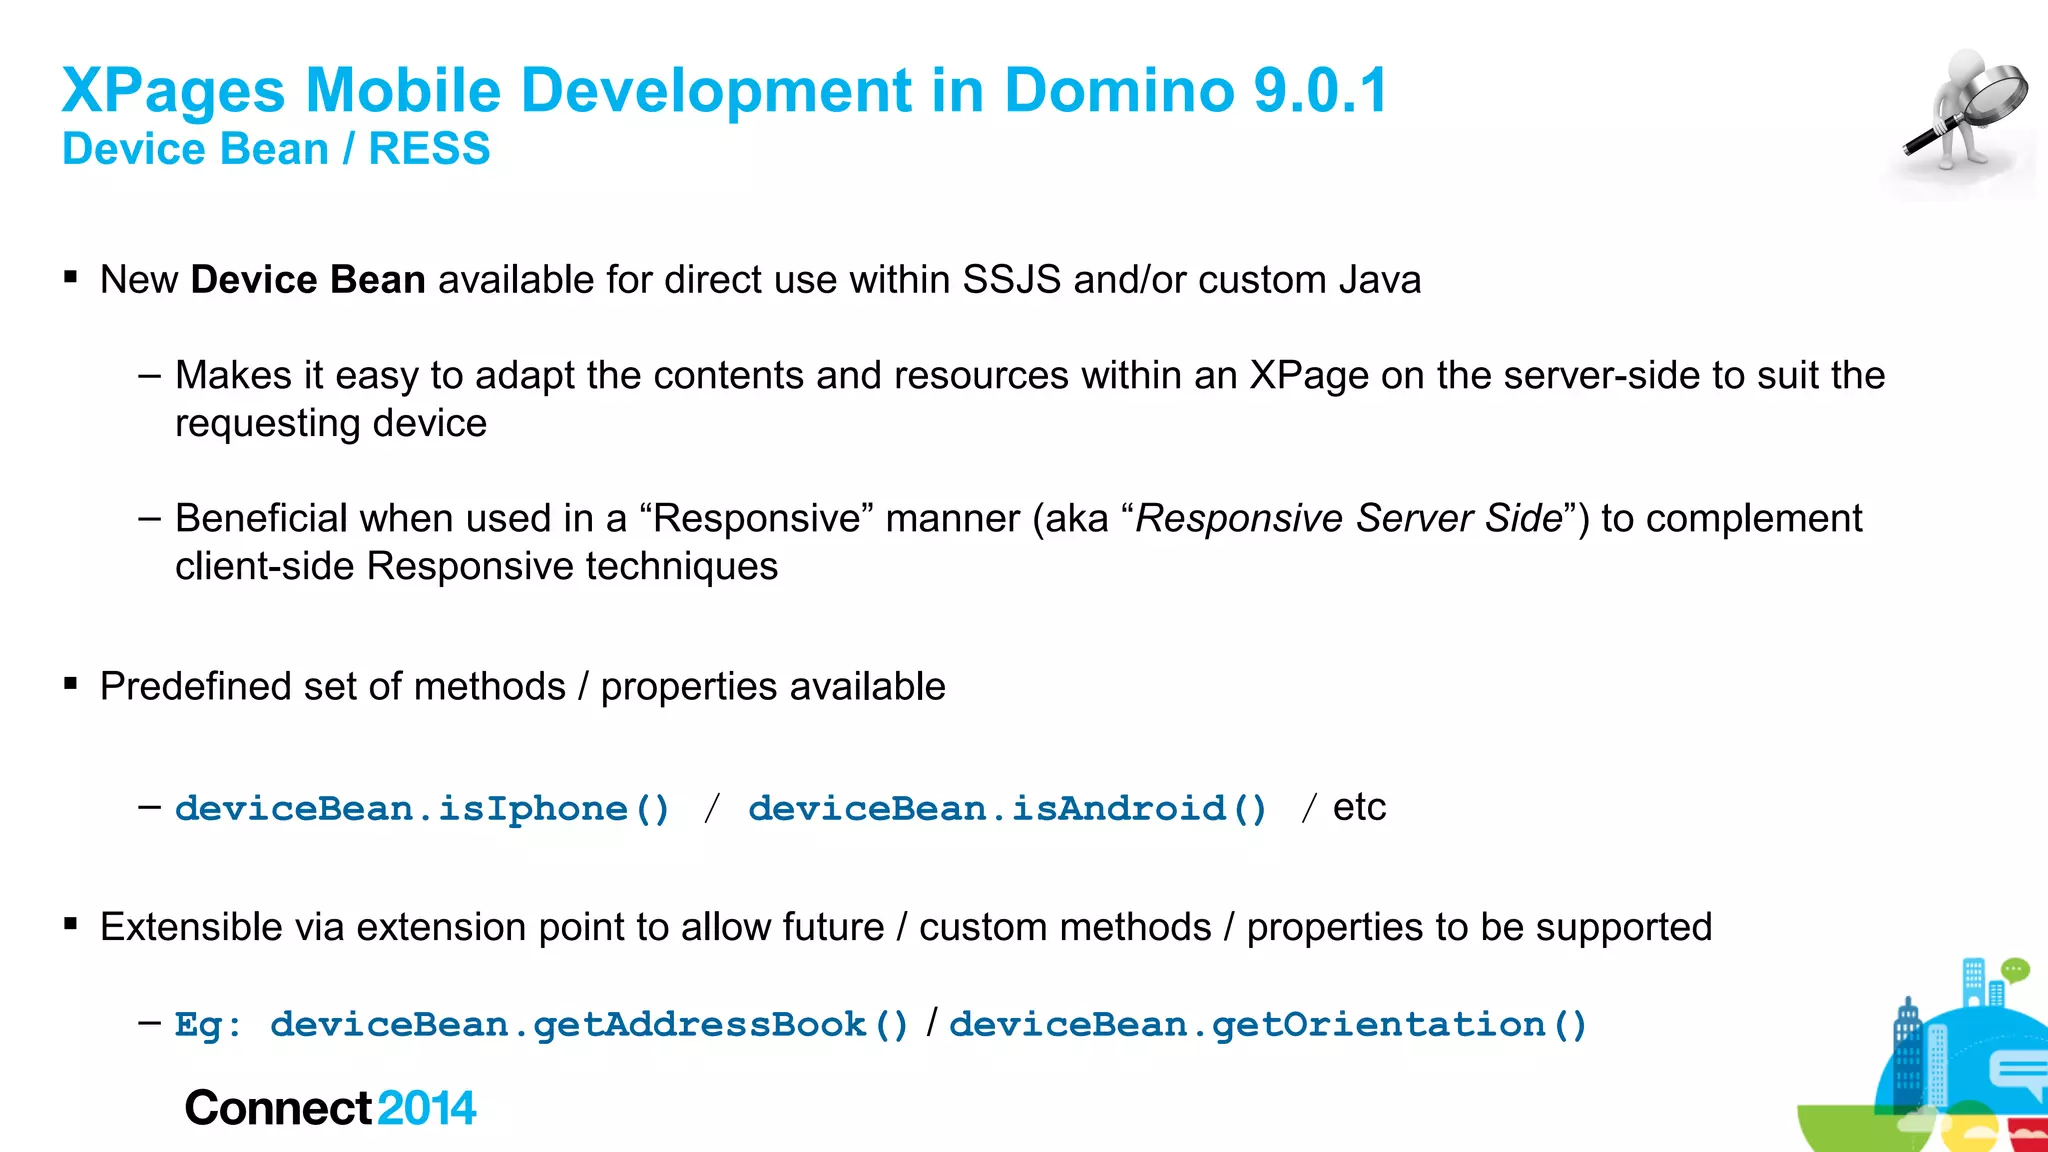The width and height of the screenshot is (2048, 1152).
Task: Click 'Predefined set of methods / properties available'
Action: 523,687
